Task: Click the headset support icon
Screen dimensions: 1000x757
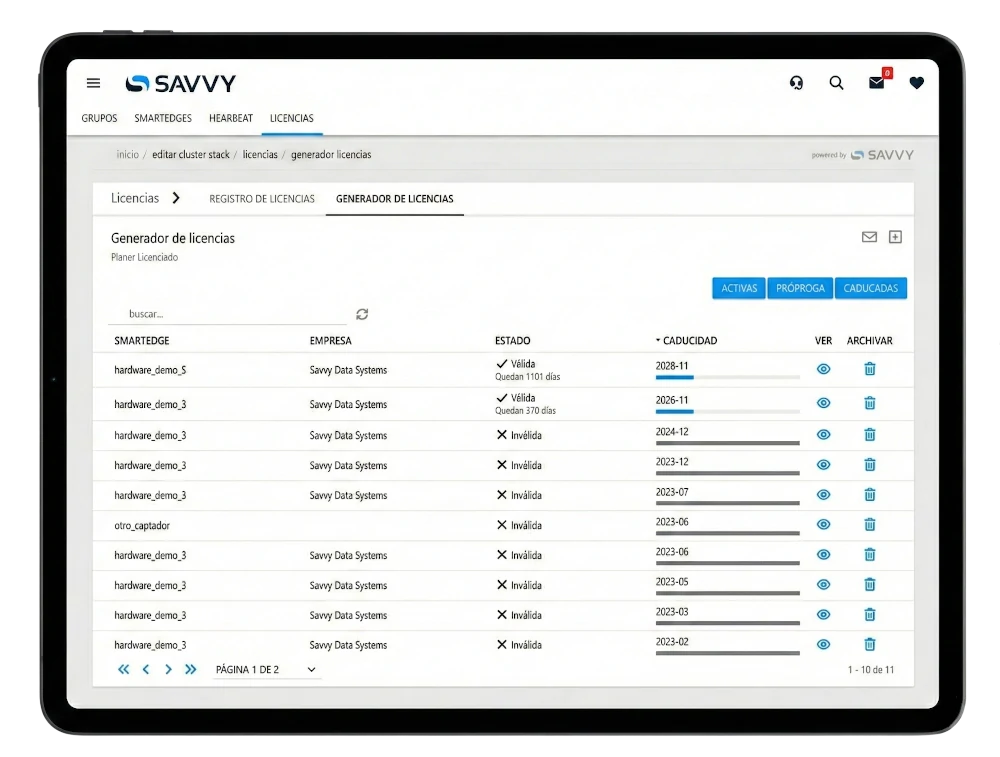Action: coord(796,84)
